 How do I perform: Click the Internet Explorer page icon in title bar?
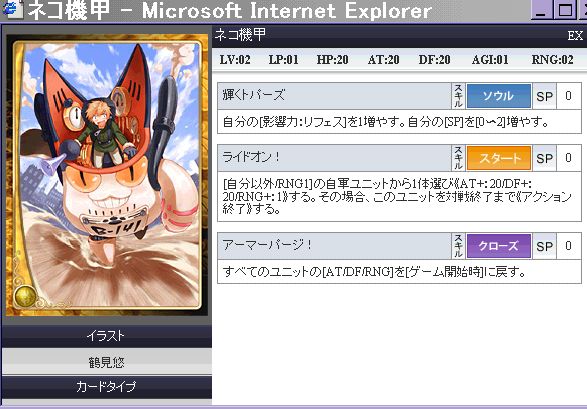coord(11,10)
